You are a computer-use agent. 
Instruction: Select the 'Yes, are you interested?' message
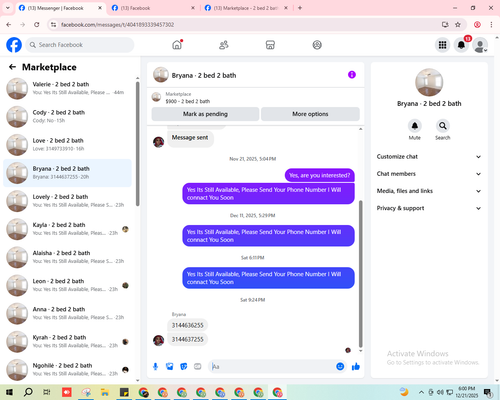pos(319,175)
